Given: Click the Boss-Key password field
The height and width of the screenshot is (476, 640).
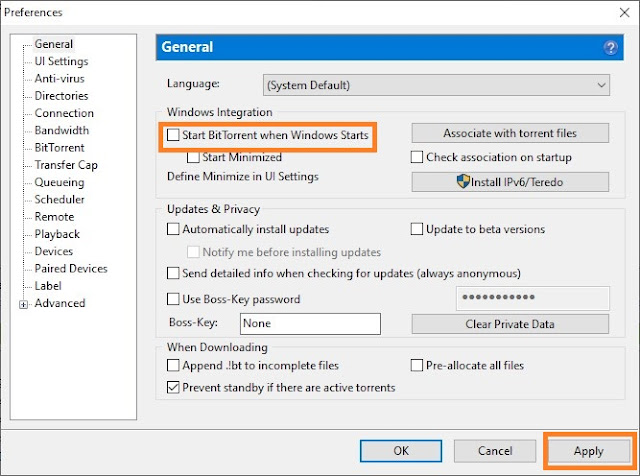Looking at the screenshot, I should pyautogui.click(x=533, y=298).
